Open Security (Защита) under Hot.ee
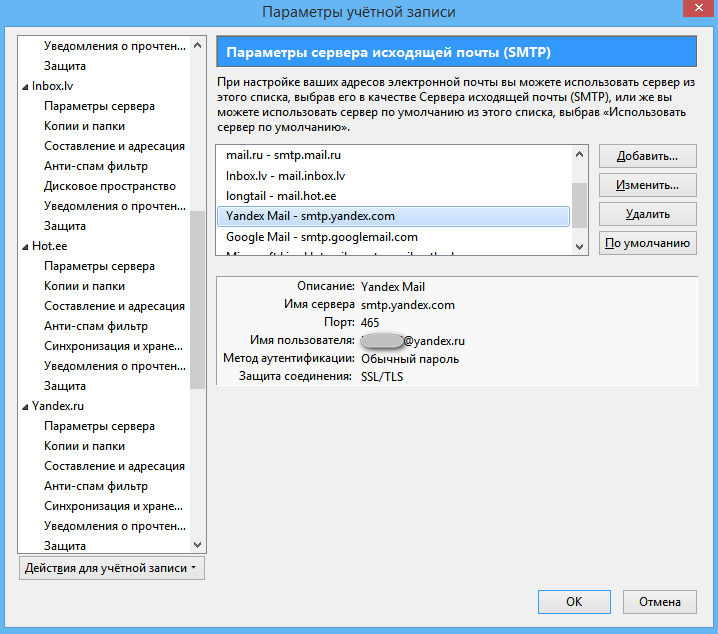Image resolution: width=718 pixels, height=634 pixels. (x=65, y=386)
